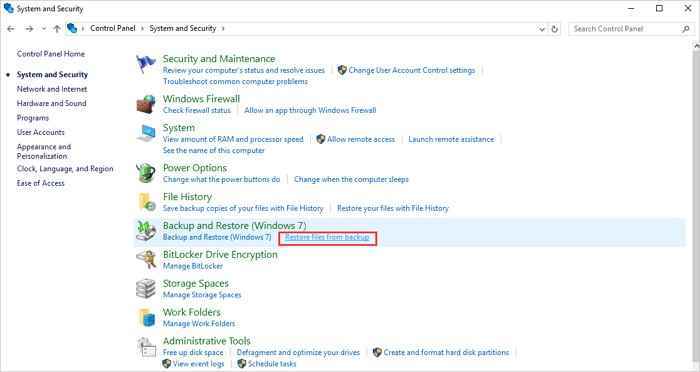Defragment and optimize your drives

298,352
